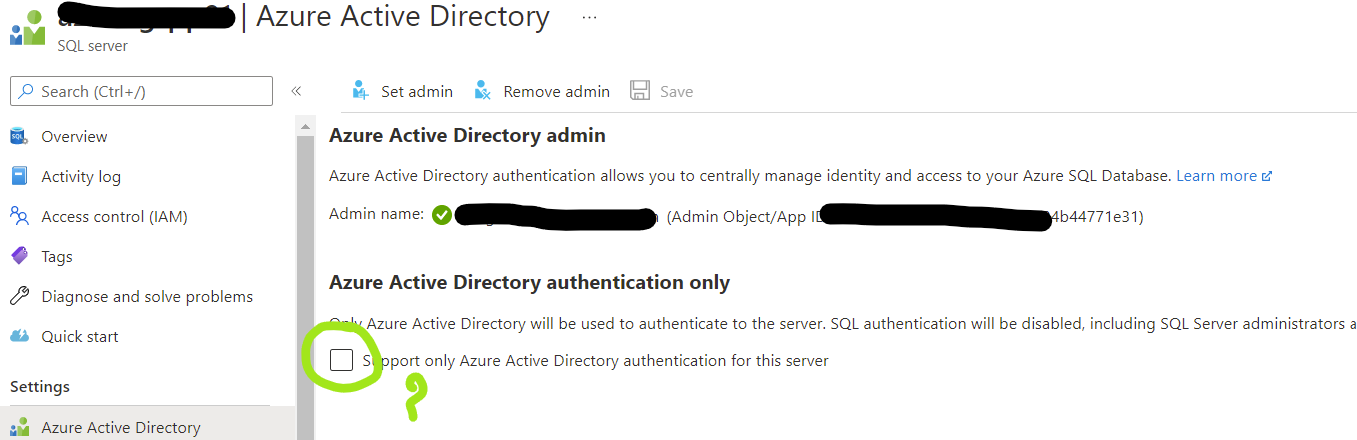Click the Settings section heading

pos(40,386)
